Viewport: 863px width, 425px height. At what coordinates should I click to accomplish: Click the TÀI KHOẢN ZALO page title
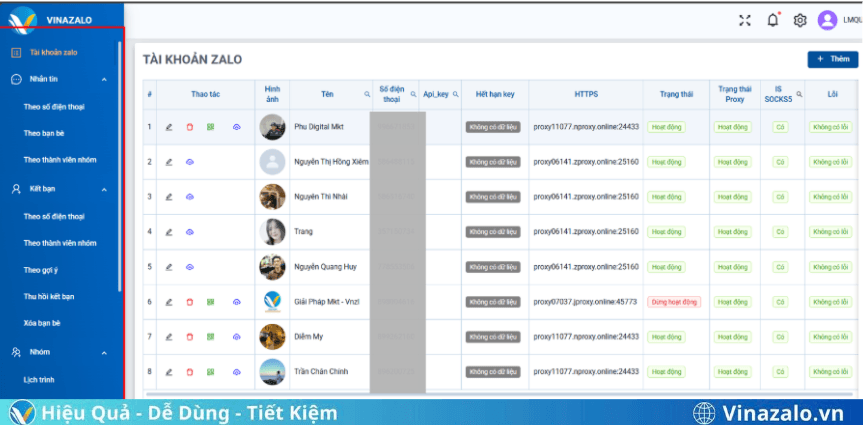pos(193,59)
